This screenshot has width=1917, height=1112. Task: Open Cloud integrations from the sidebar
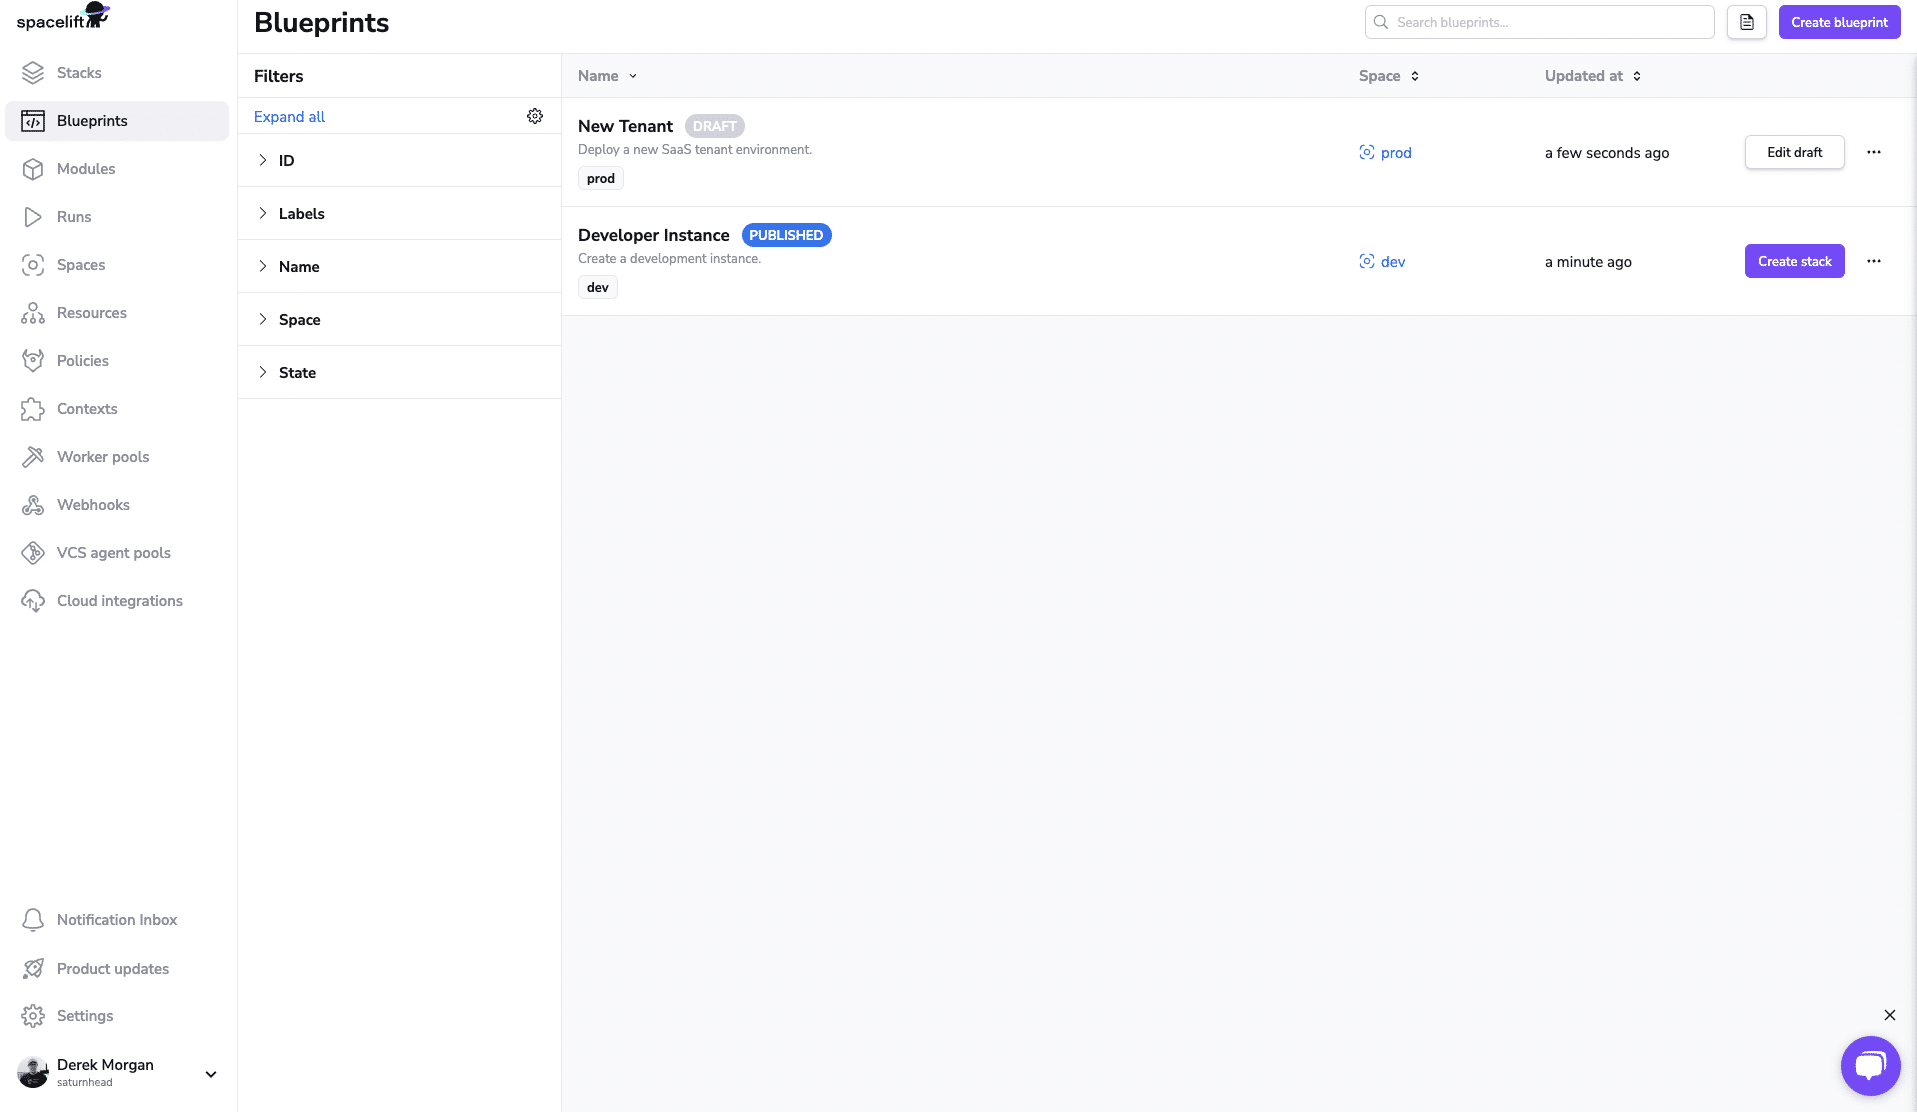pos(119,600)
